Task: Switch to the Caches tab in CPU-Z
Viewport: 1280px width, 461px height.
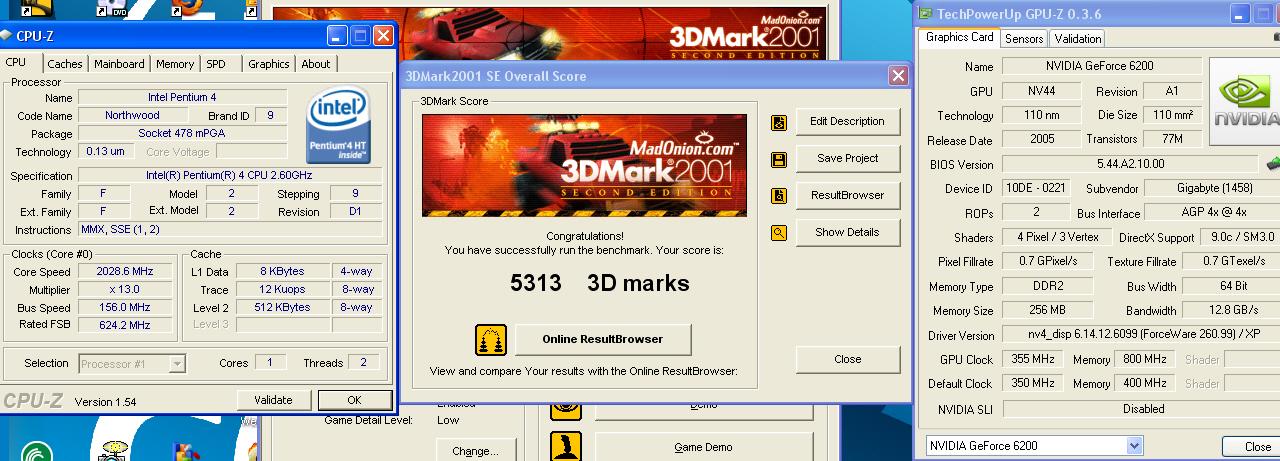Action: point(65,64)
